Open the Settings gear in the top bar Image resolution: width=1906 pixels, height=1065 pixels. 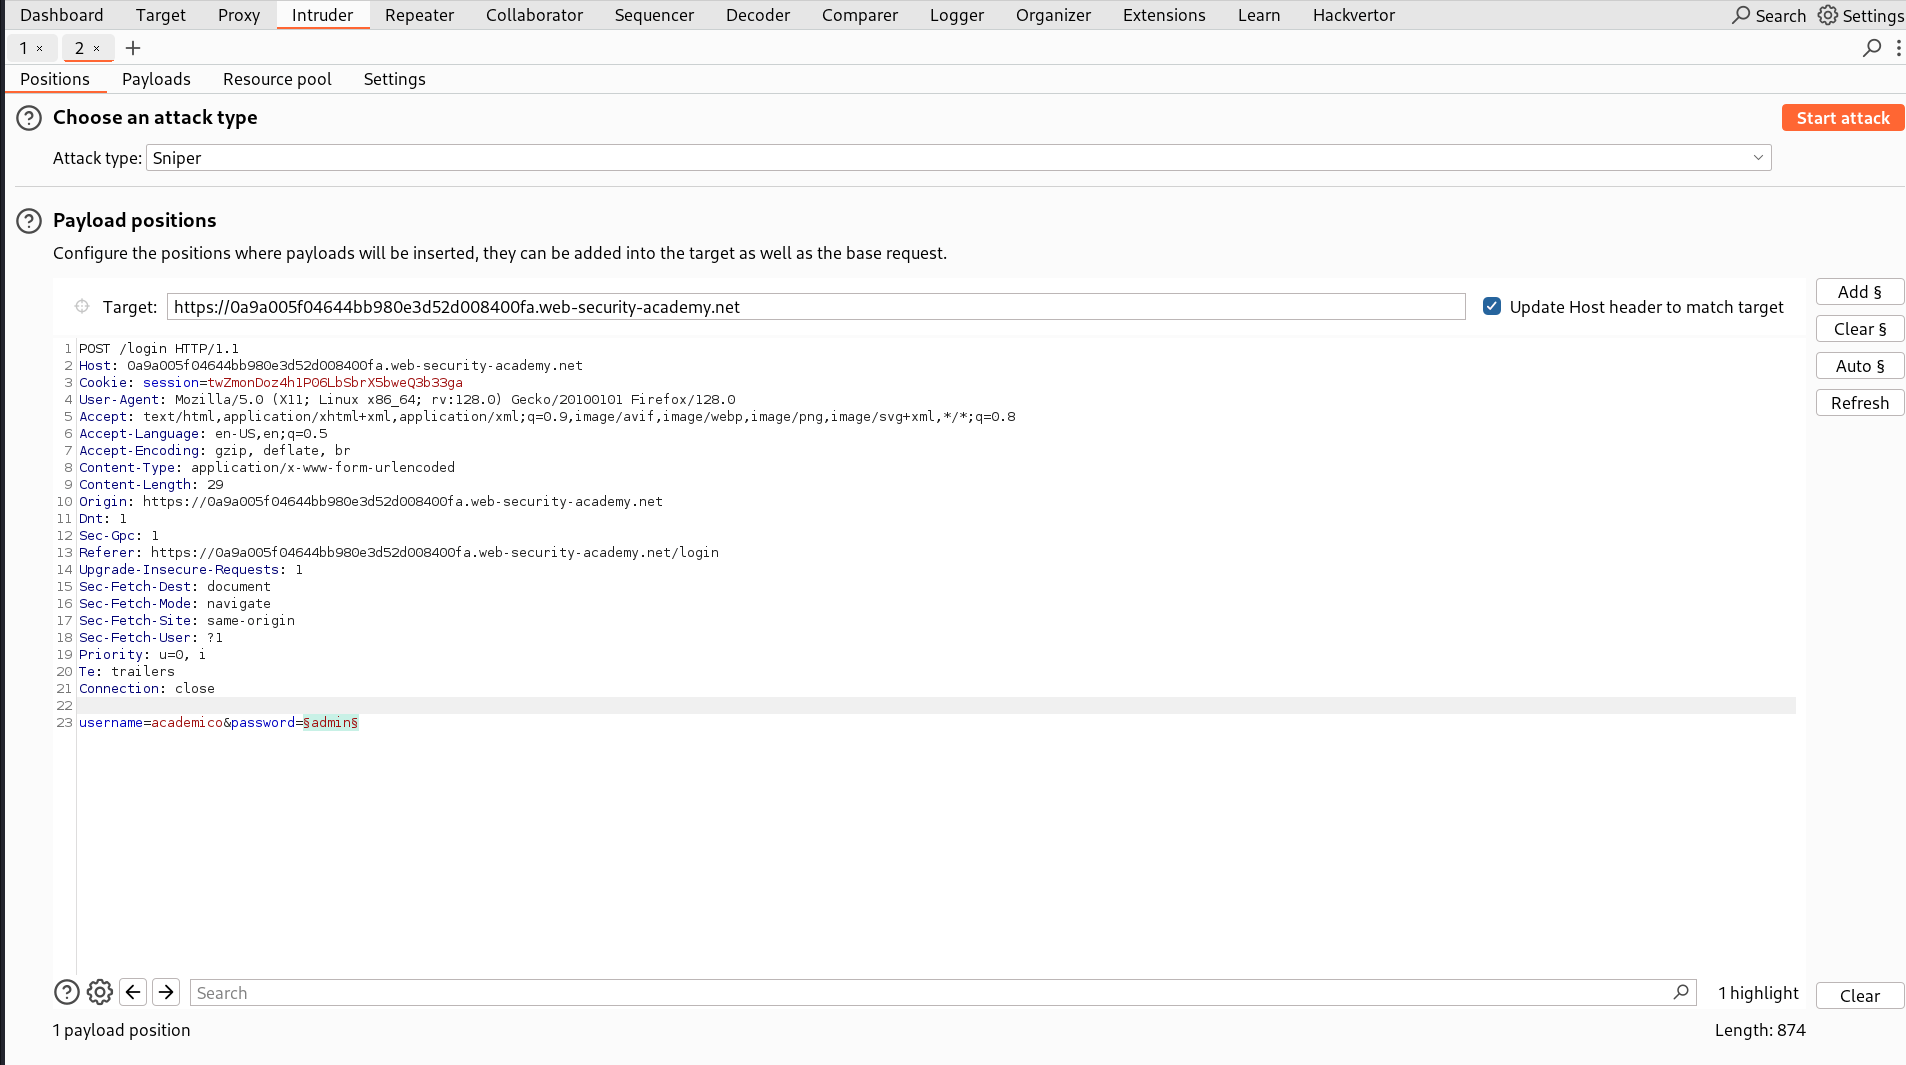pos(1860,15)
